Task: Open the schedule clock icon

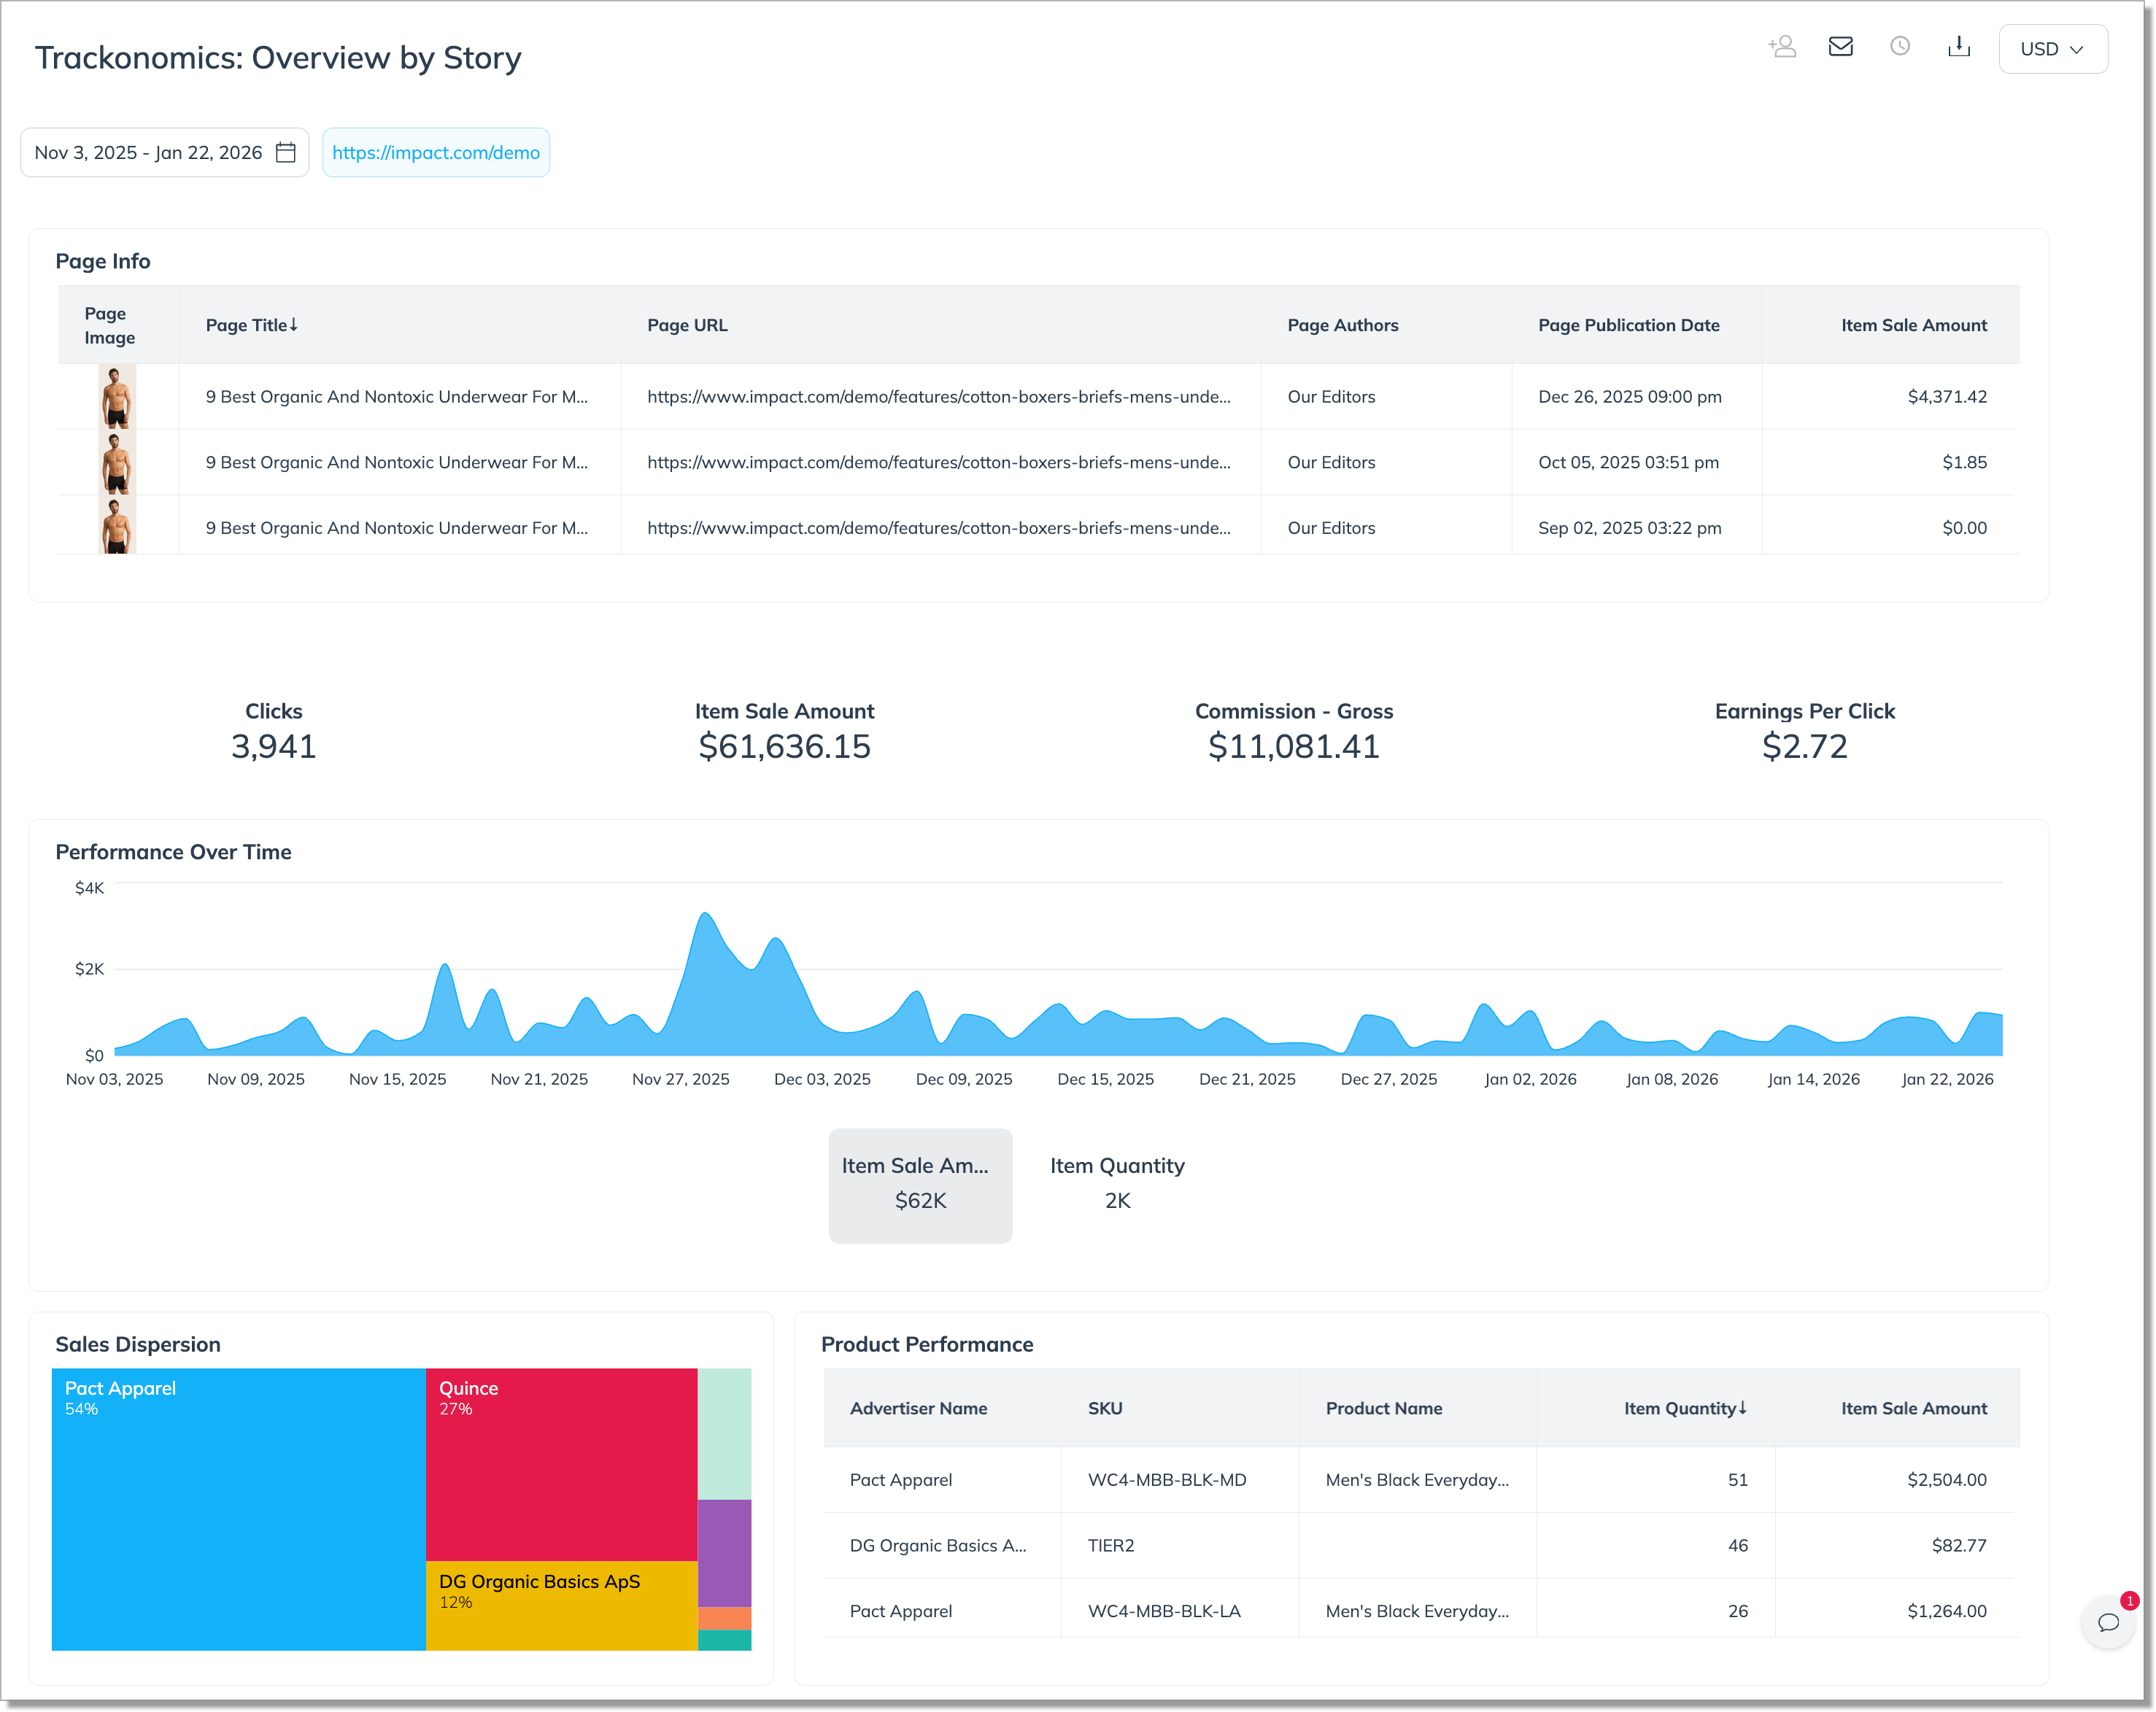Action: (x=1899, y=47)
